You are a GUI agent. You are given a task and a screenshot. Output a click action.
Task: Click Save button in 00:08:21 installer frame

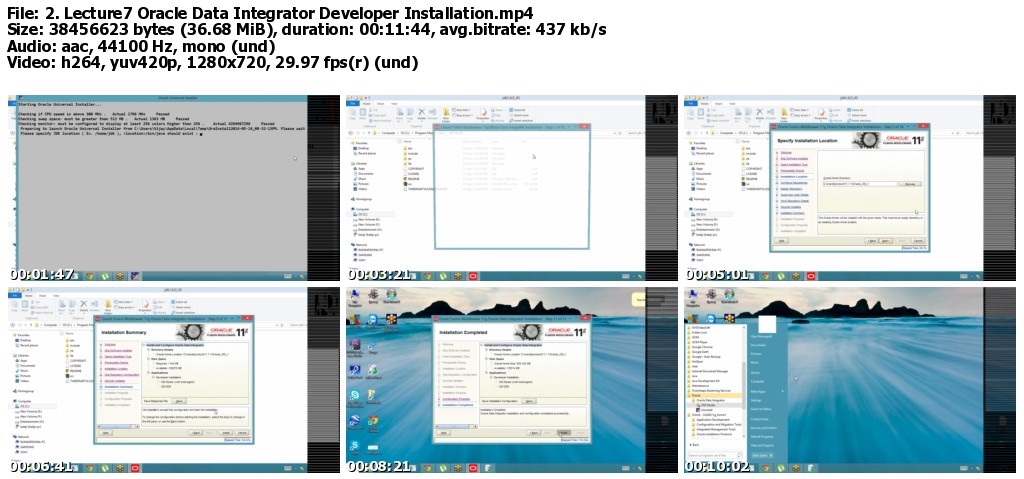click(529, 401)
